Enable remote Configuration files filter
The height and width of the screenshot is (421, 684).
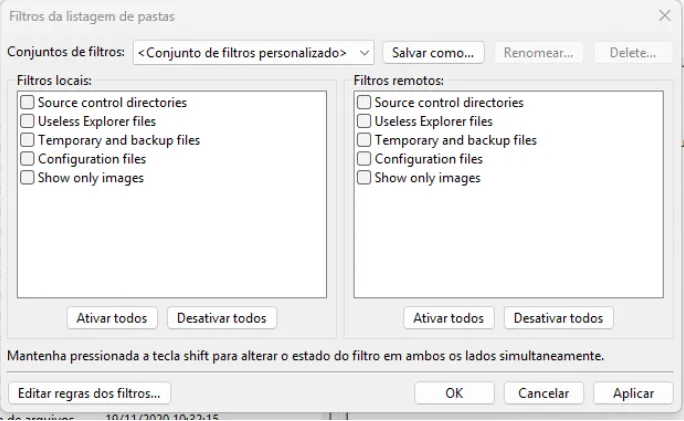[364, 159]
